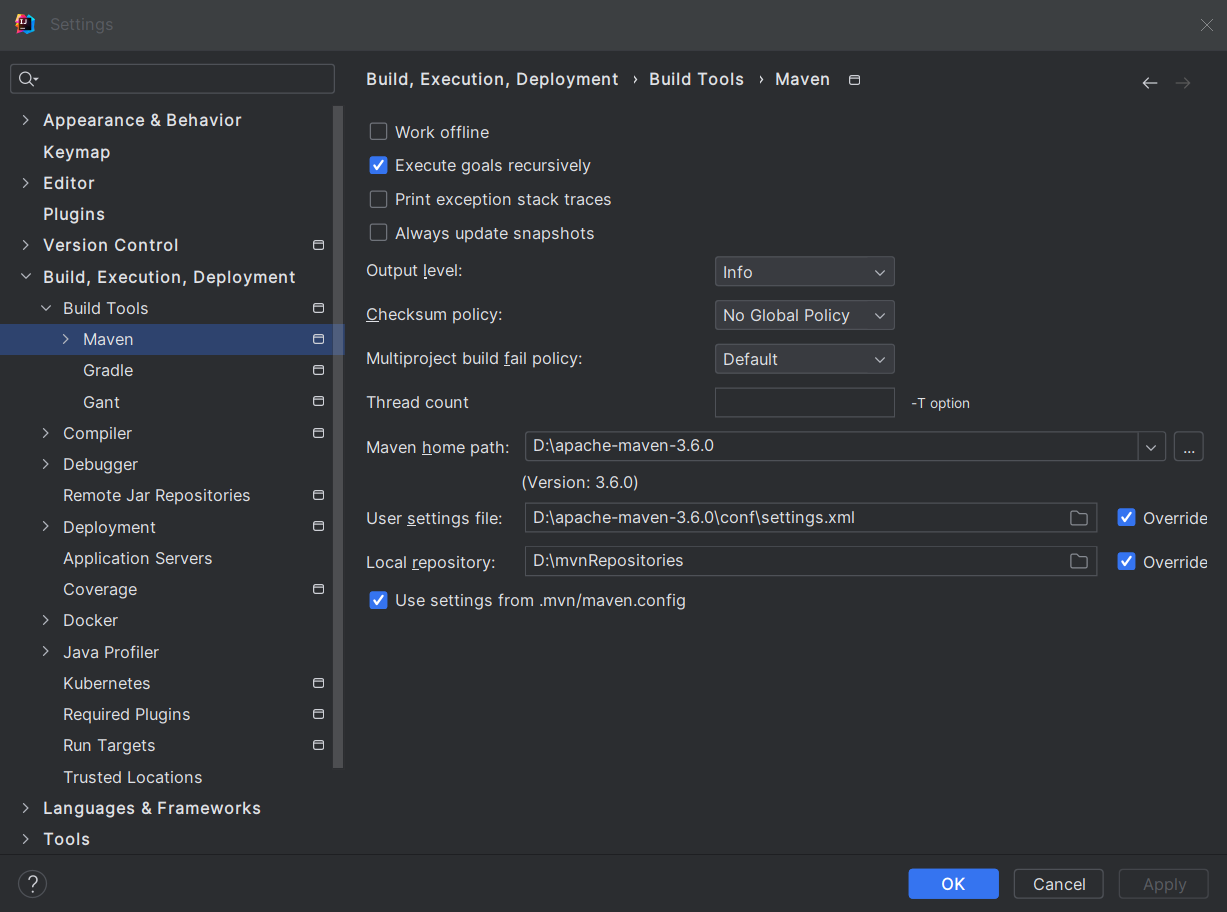Viewport: 1227px width, 912px height.
Task: Open Trusted Locations settings
Action: pos(133,777)
